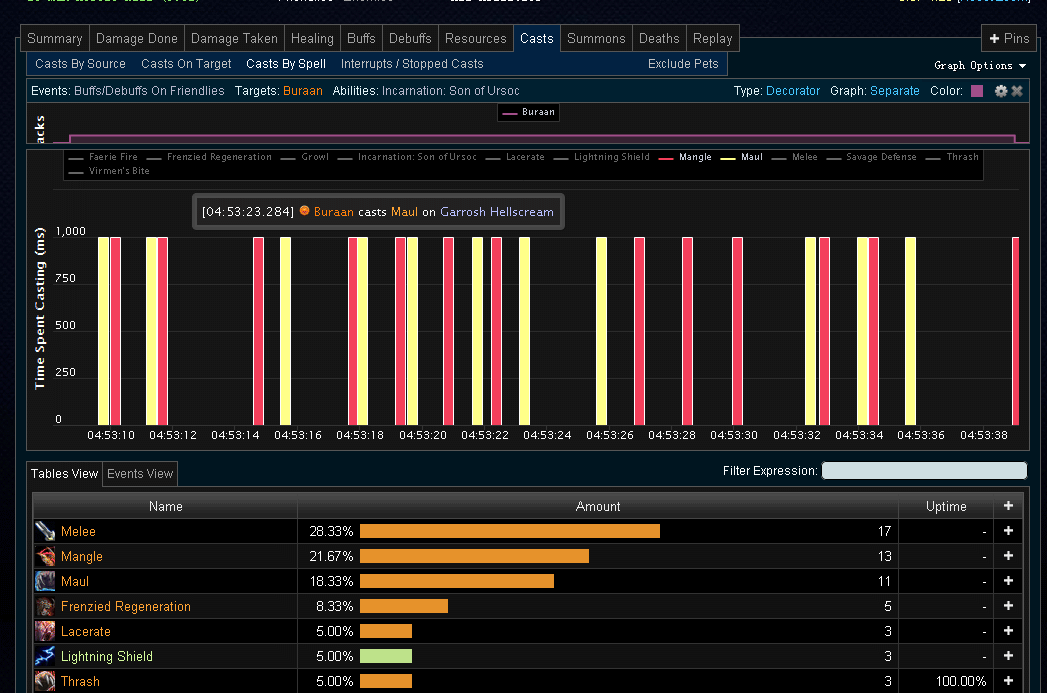This screenshot has width=1047, height=693.
Task: Expand the Melee row details
Action: tap(1008, 531)
